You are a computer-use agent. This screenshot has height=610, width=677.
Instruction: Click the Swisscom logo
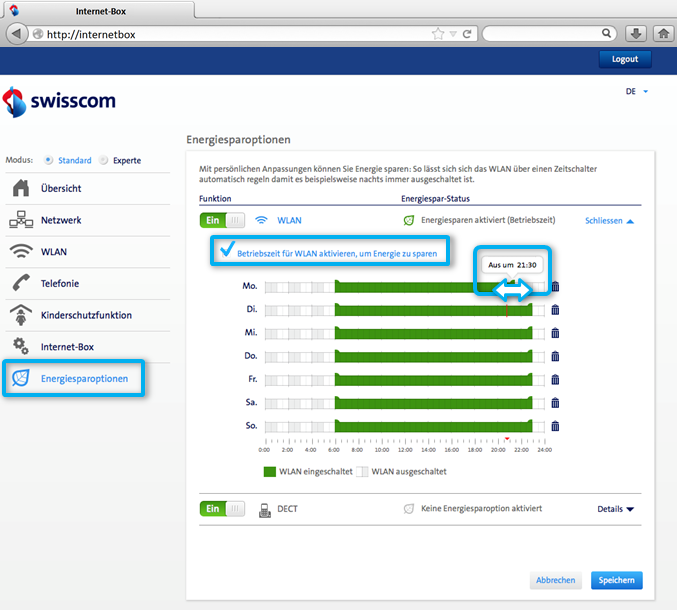(59, 102)
